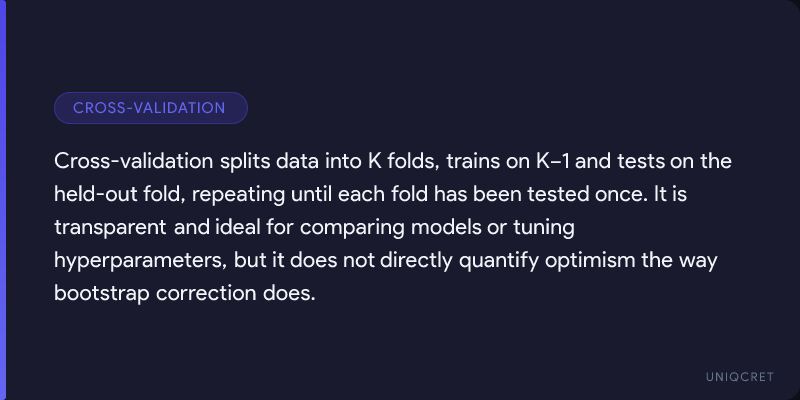Click the purple accent bar on left edge
The image size is (800, 400).
(x=3, y=200)
